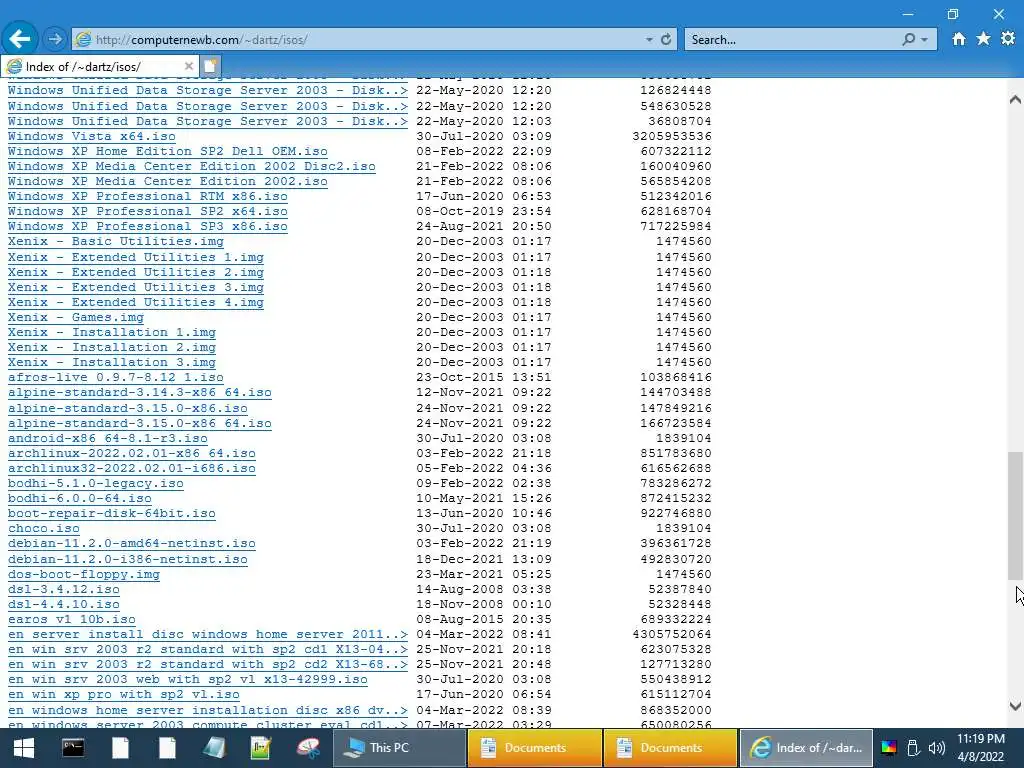
Task: Click the USB device tray icon
Action: [913, 748]
